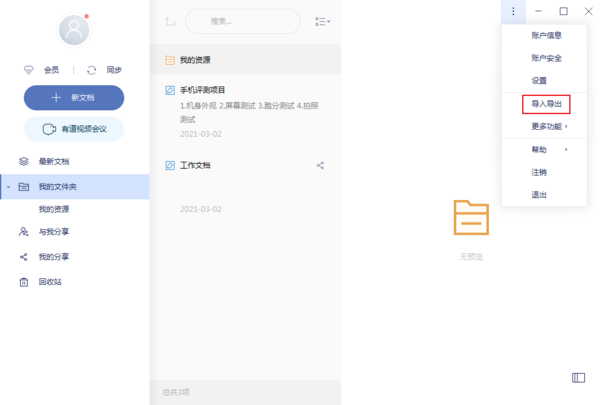Open the user avatar profile

point(74,30)
